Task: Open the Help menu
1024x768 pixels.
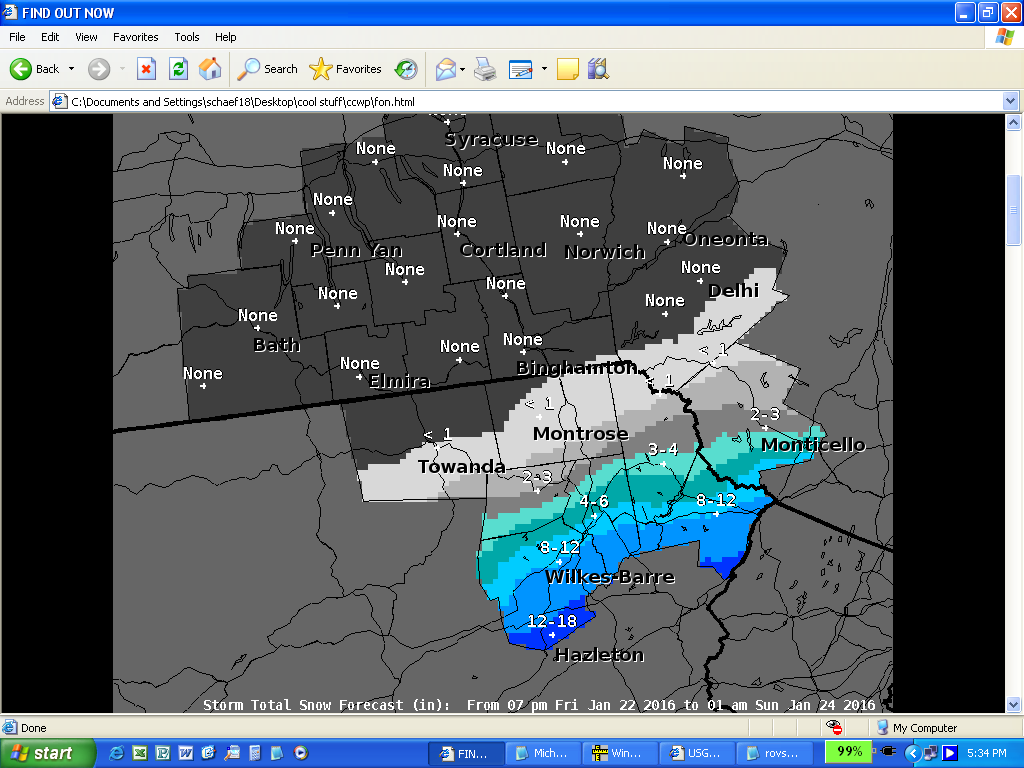Action: tap(226, 37)
